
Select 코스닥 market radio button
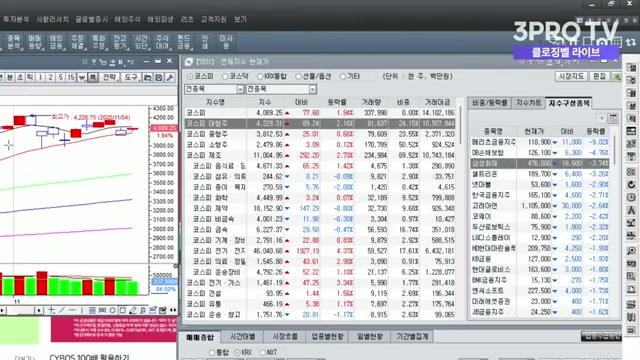click(225, 76)
